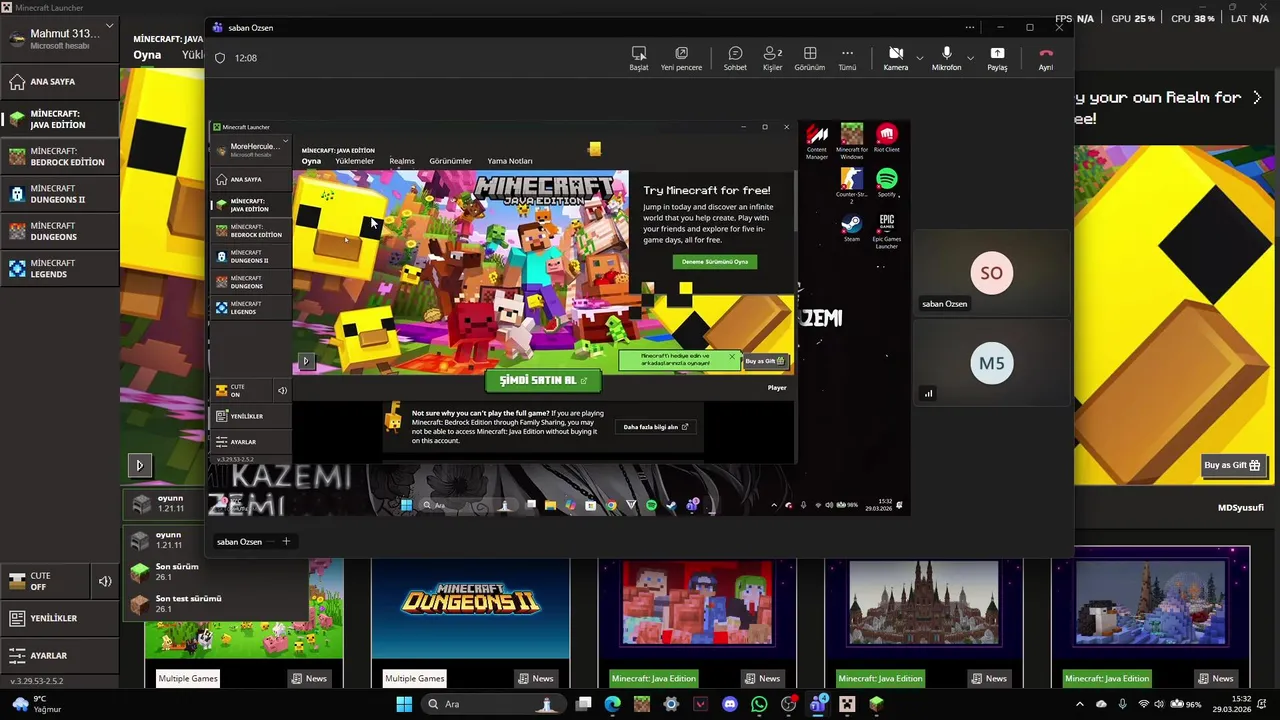
Task: Mute the Mikrofon
Action: pos(946,58)
